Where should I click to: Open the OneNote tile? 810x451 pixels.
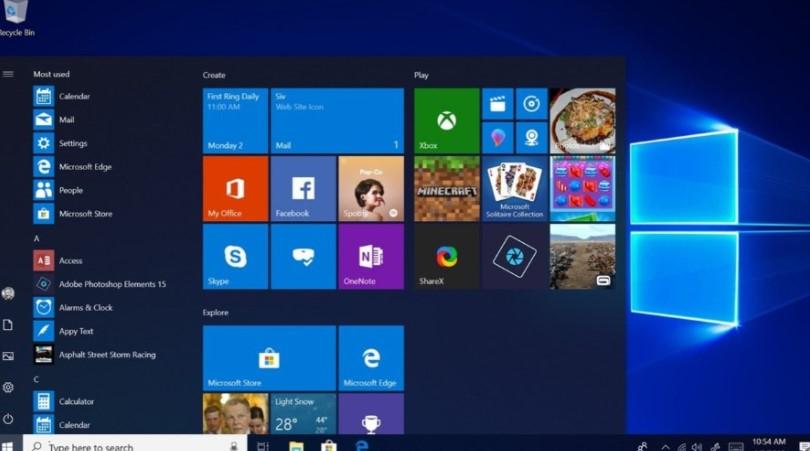(x=371, y=256)
